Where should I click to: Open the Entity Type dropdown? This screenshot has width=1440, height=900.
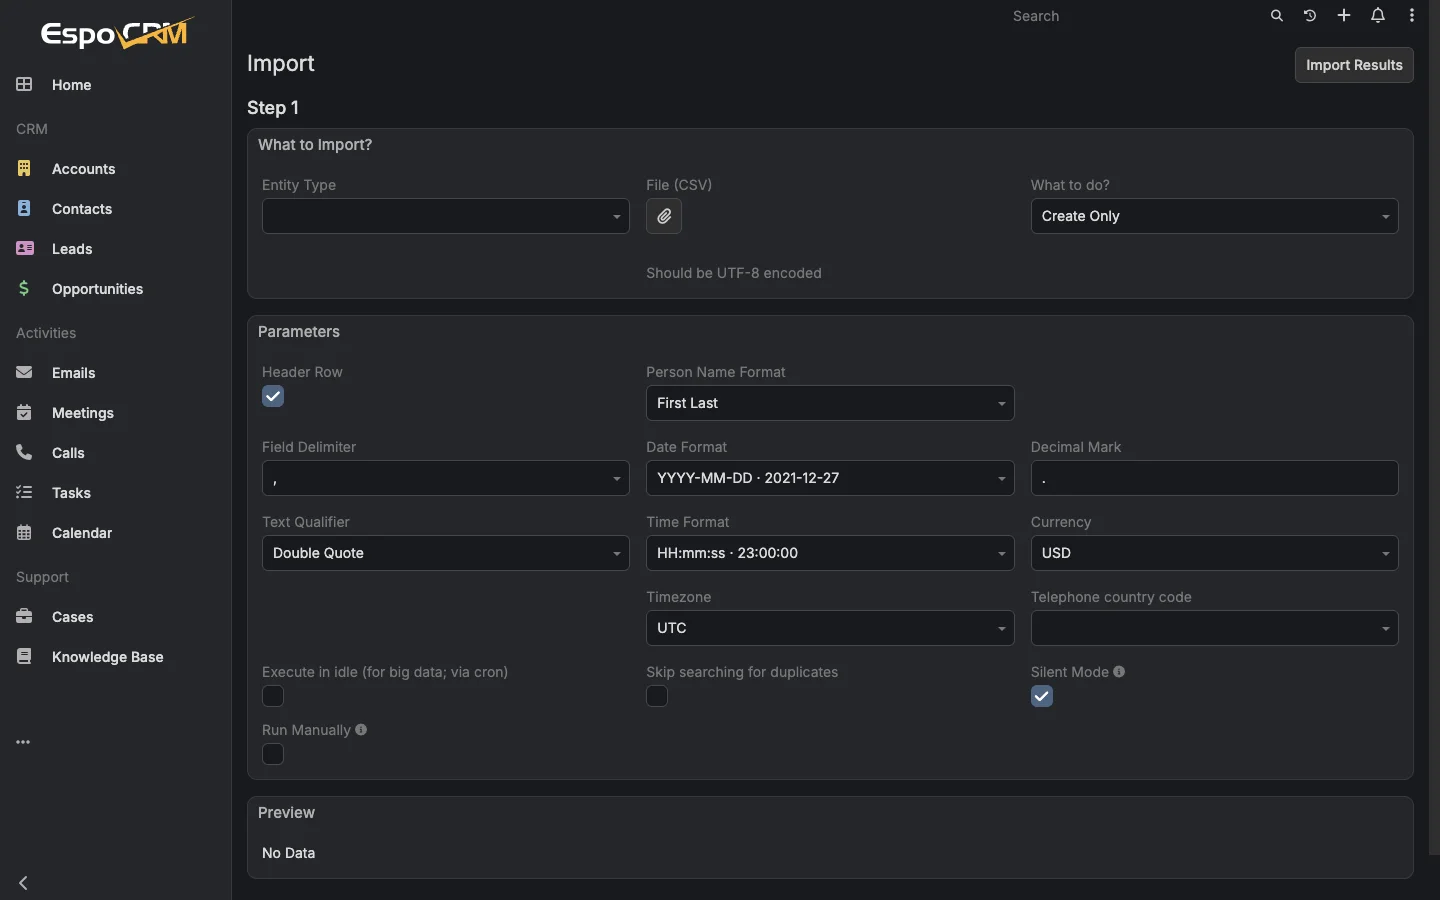tap(446, 216)
